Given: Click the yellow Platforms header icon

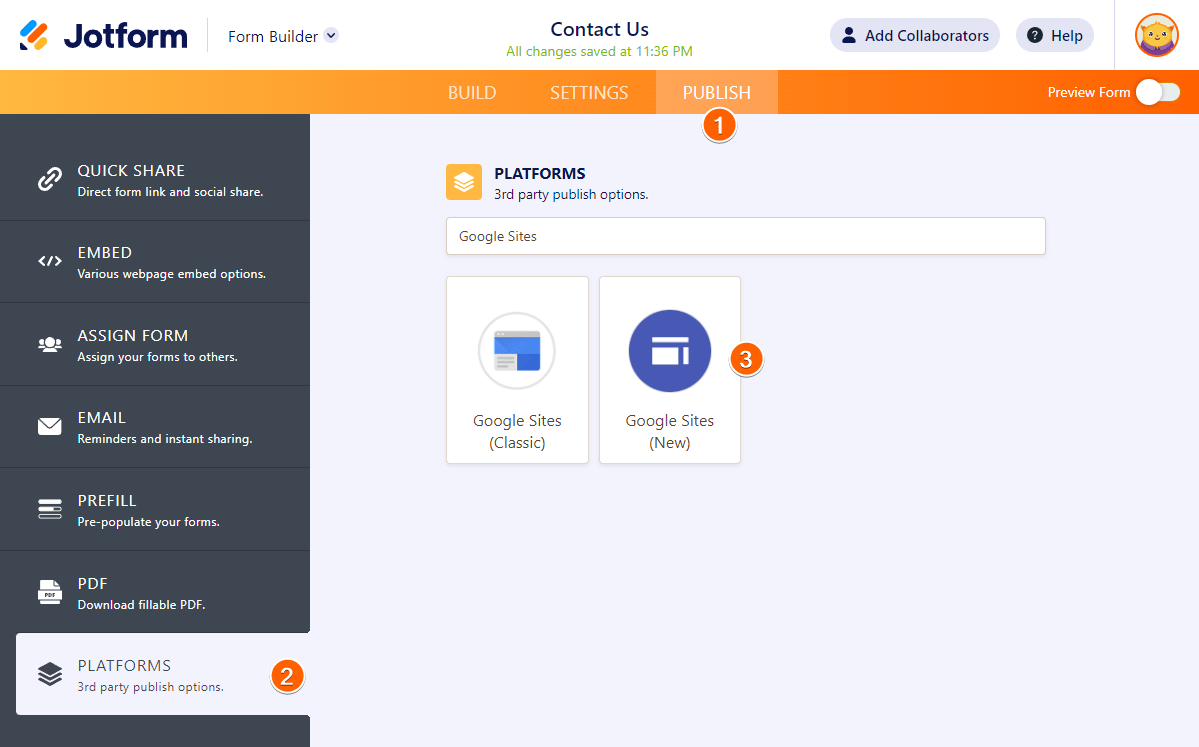Looking at the screenshot, I should pyautogui.click(x=464, y=182).
